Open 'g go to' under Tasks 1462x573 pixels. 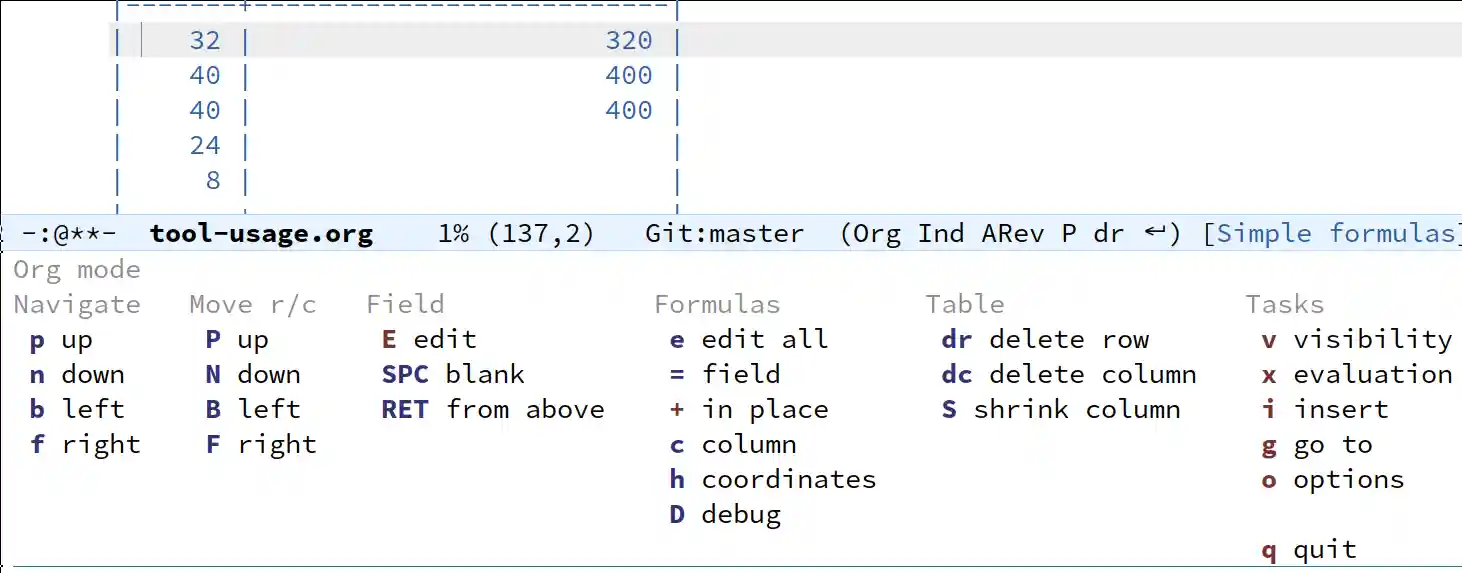coord(1317,445)
